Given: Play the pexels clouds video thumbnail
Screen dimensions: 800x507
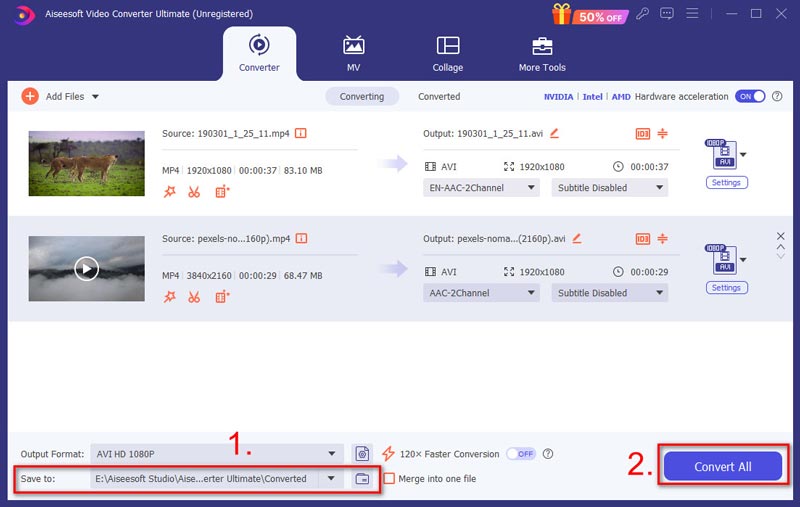Looking at the screenshot, I should point(87,268).
